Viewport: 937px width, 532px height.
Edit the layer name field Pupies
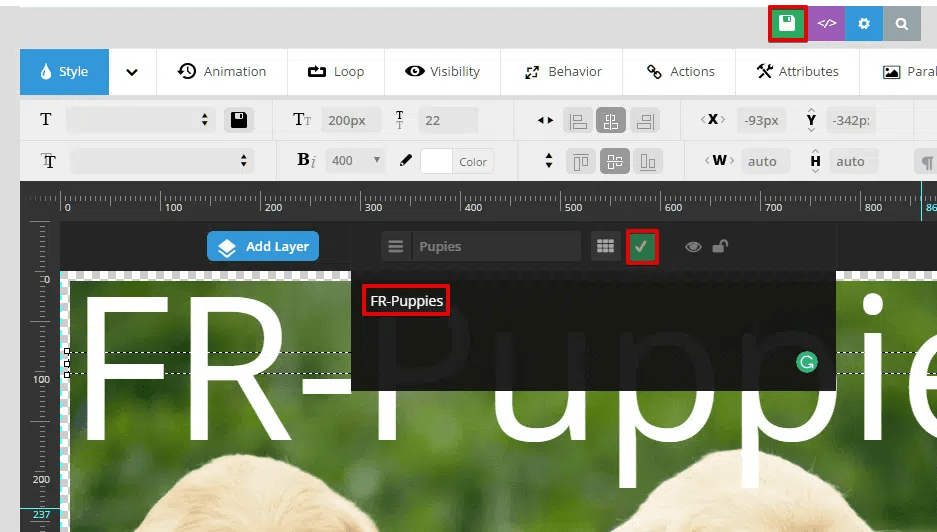[x=497, y=246]
